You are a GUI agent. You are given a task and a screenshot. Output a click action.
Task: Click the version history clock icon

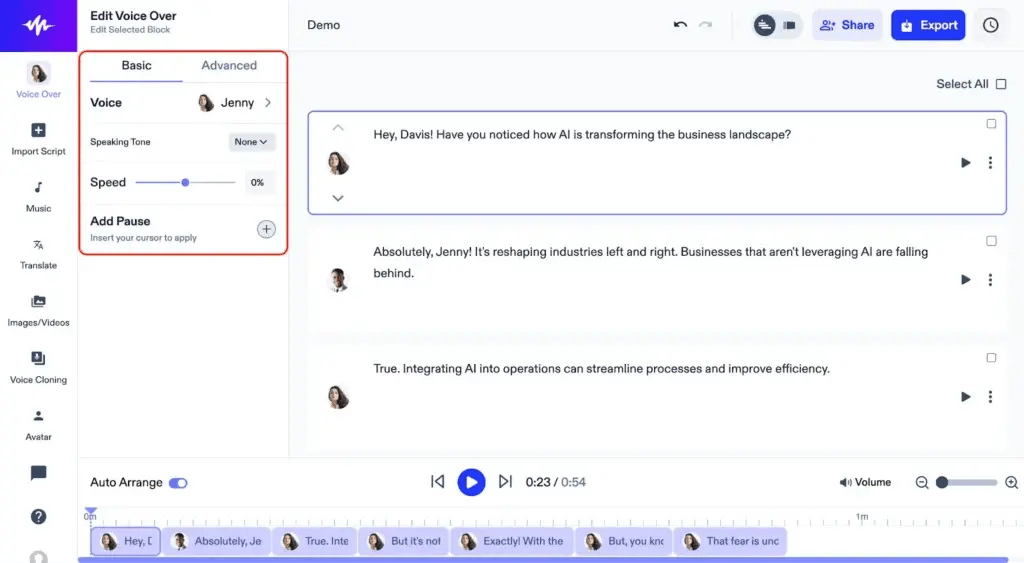(990, 25)
